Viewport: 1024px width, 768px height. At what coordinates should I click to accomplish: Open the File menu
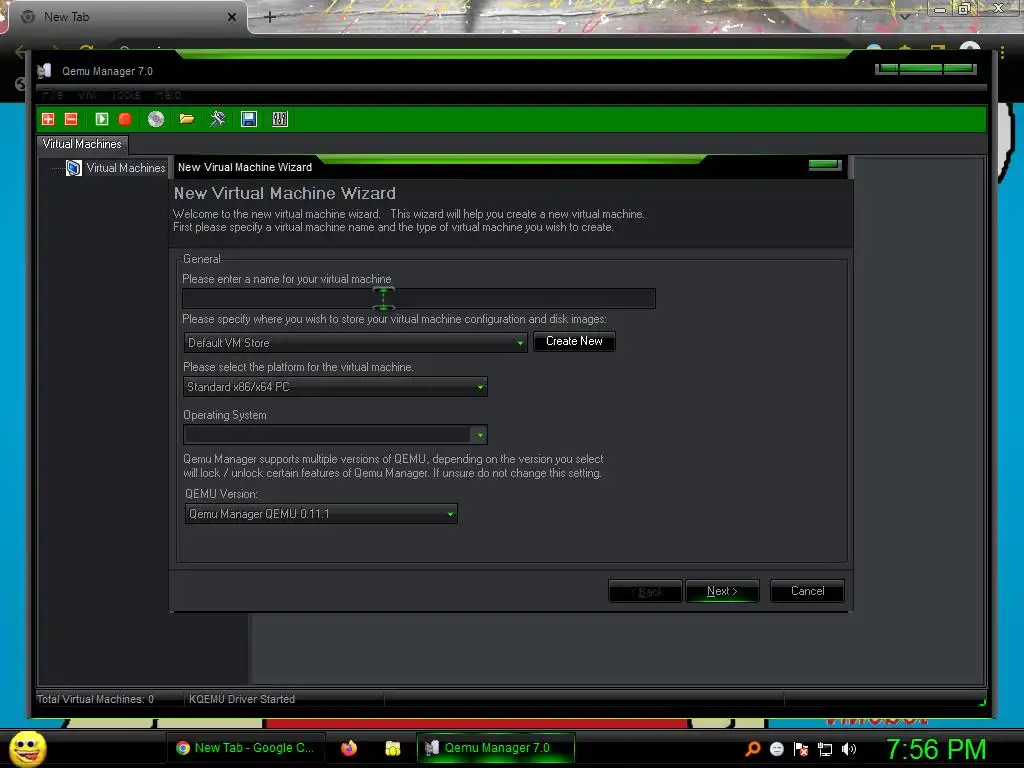pos(52,95)
